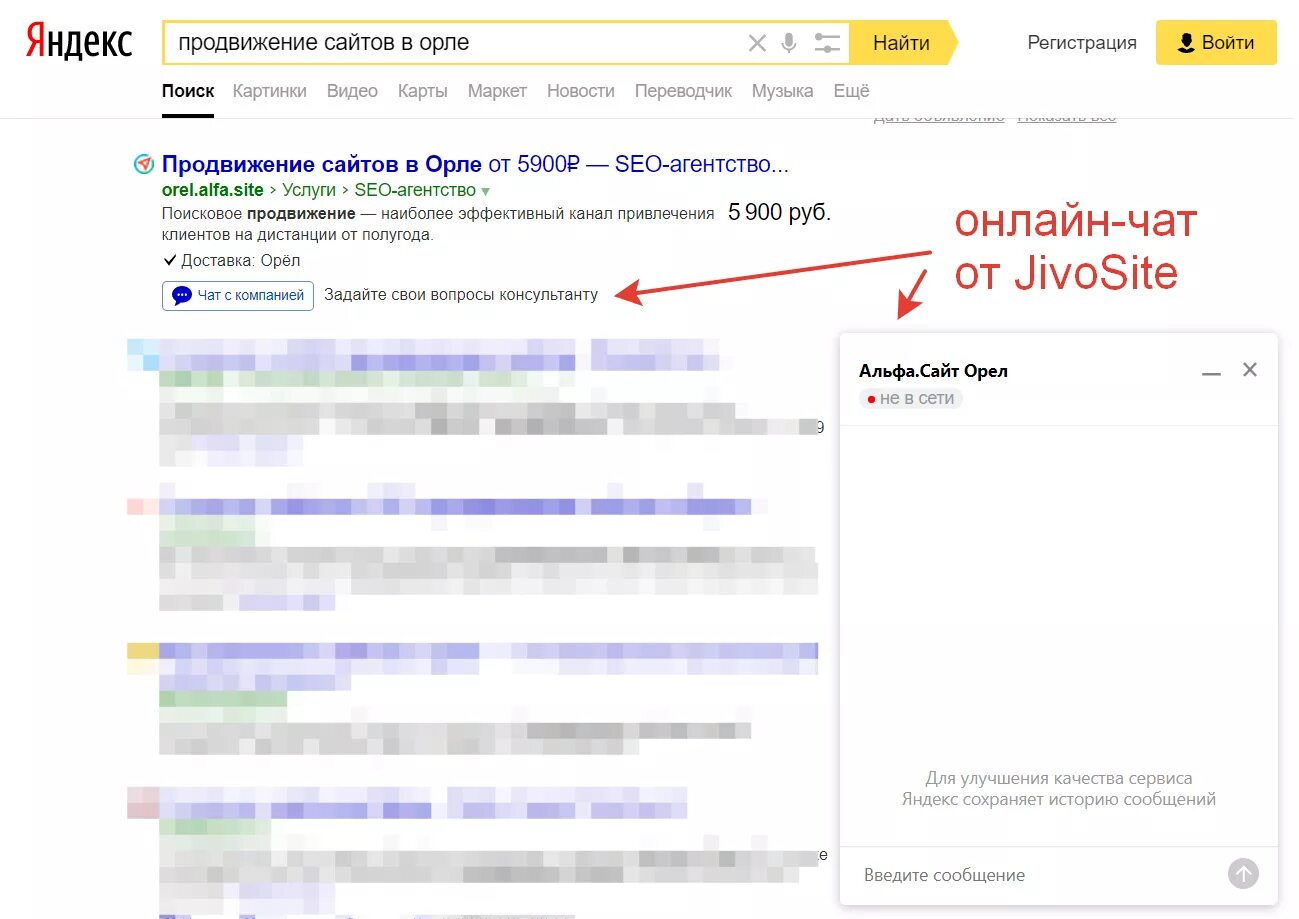The image size is (1299, 919).
Task: Click the yellow Найти search button
Action: 902,43
